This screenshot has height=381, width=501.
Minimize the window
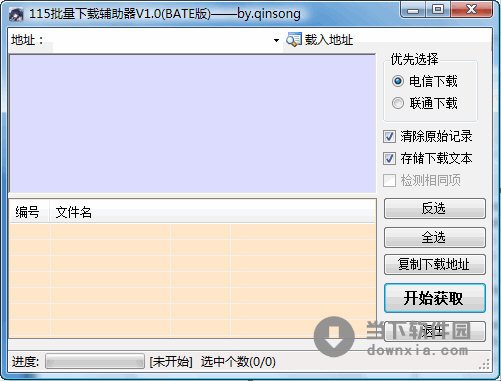click(x=413, y=10)
